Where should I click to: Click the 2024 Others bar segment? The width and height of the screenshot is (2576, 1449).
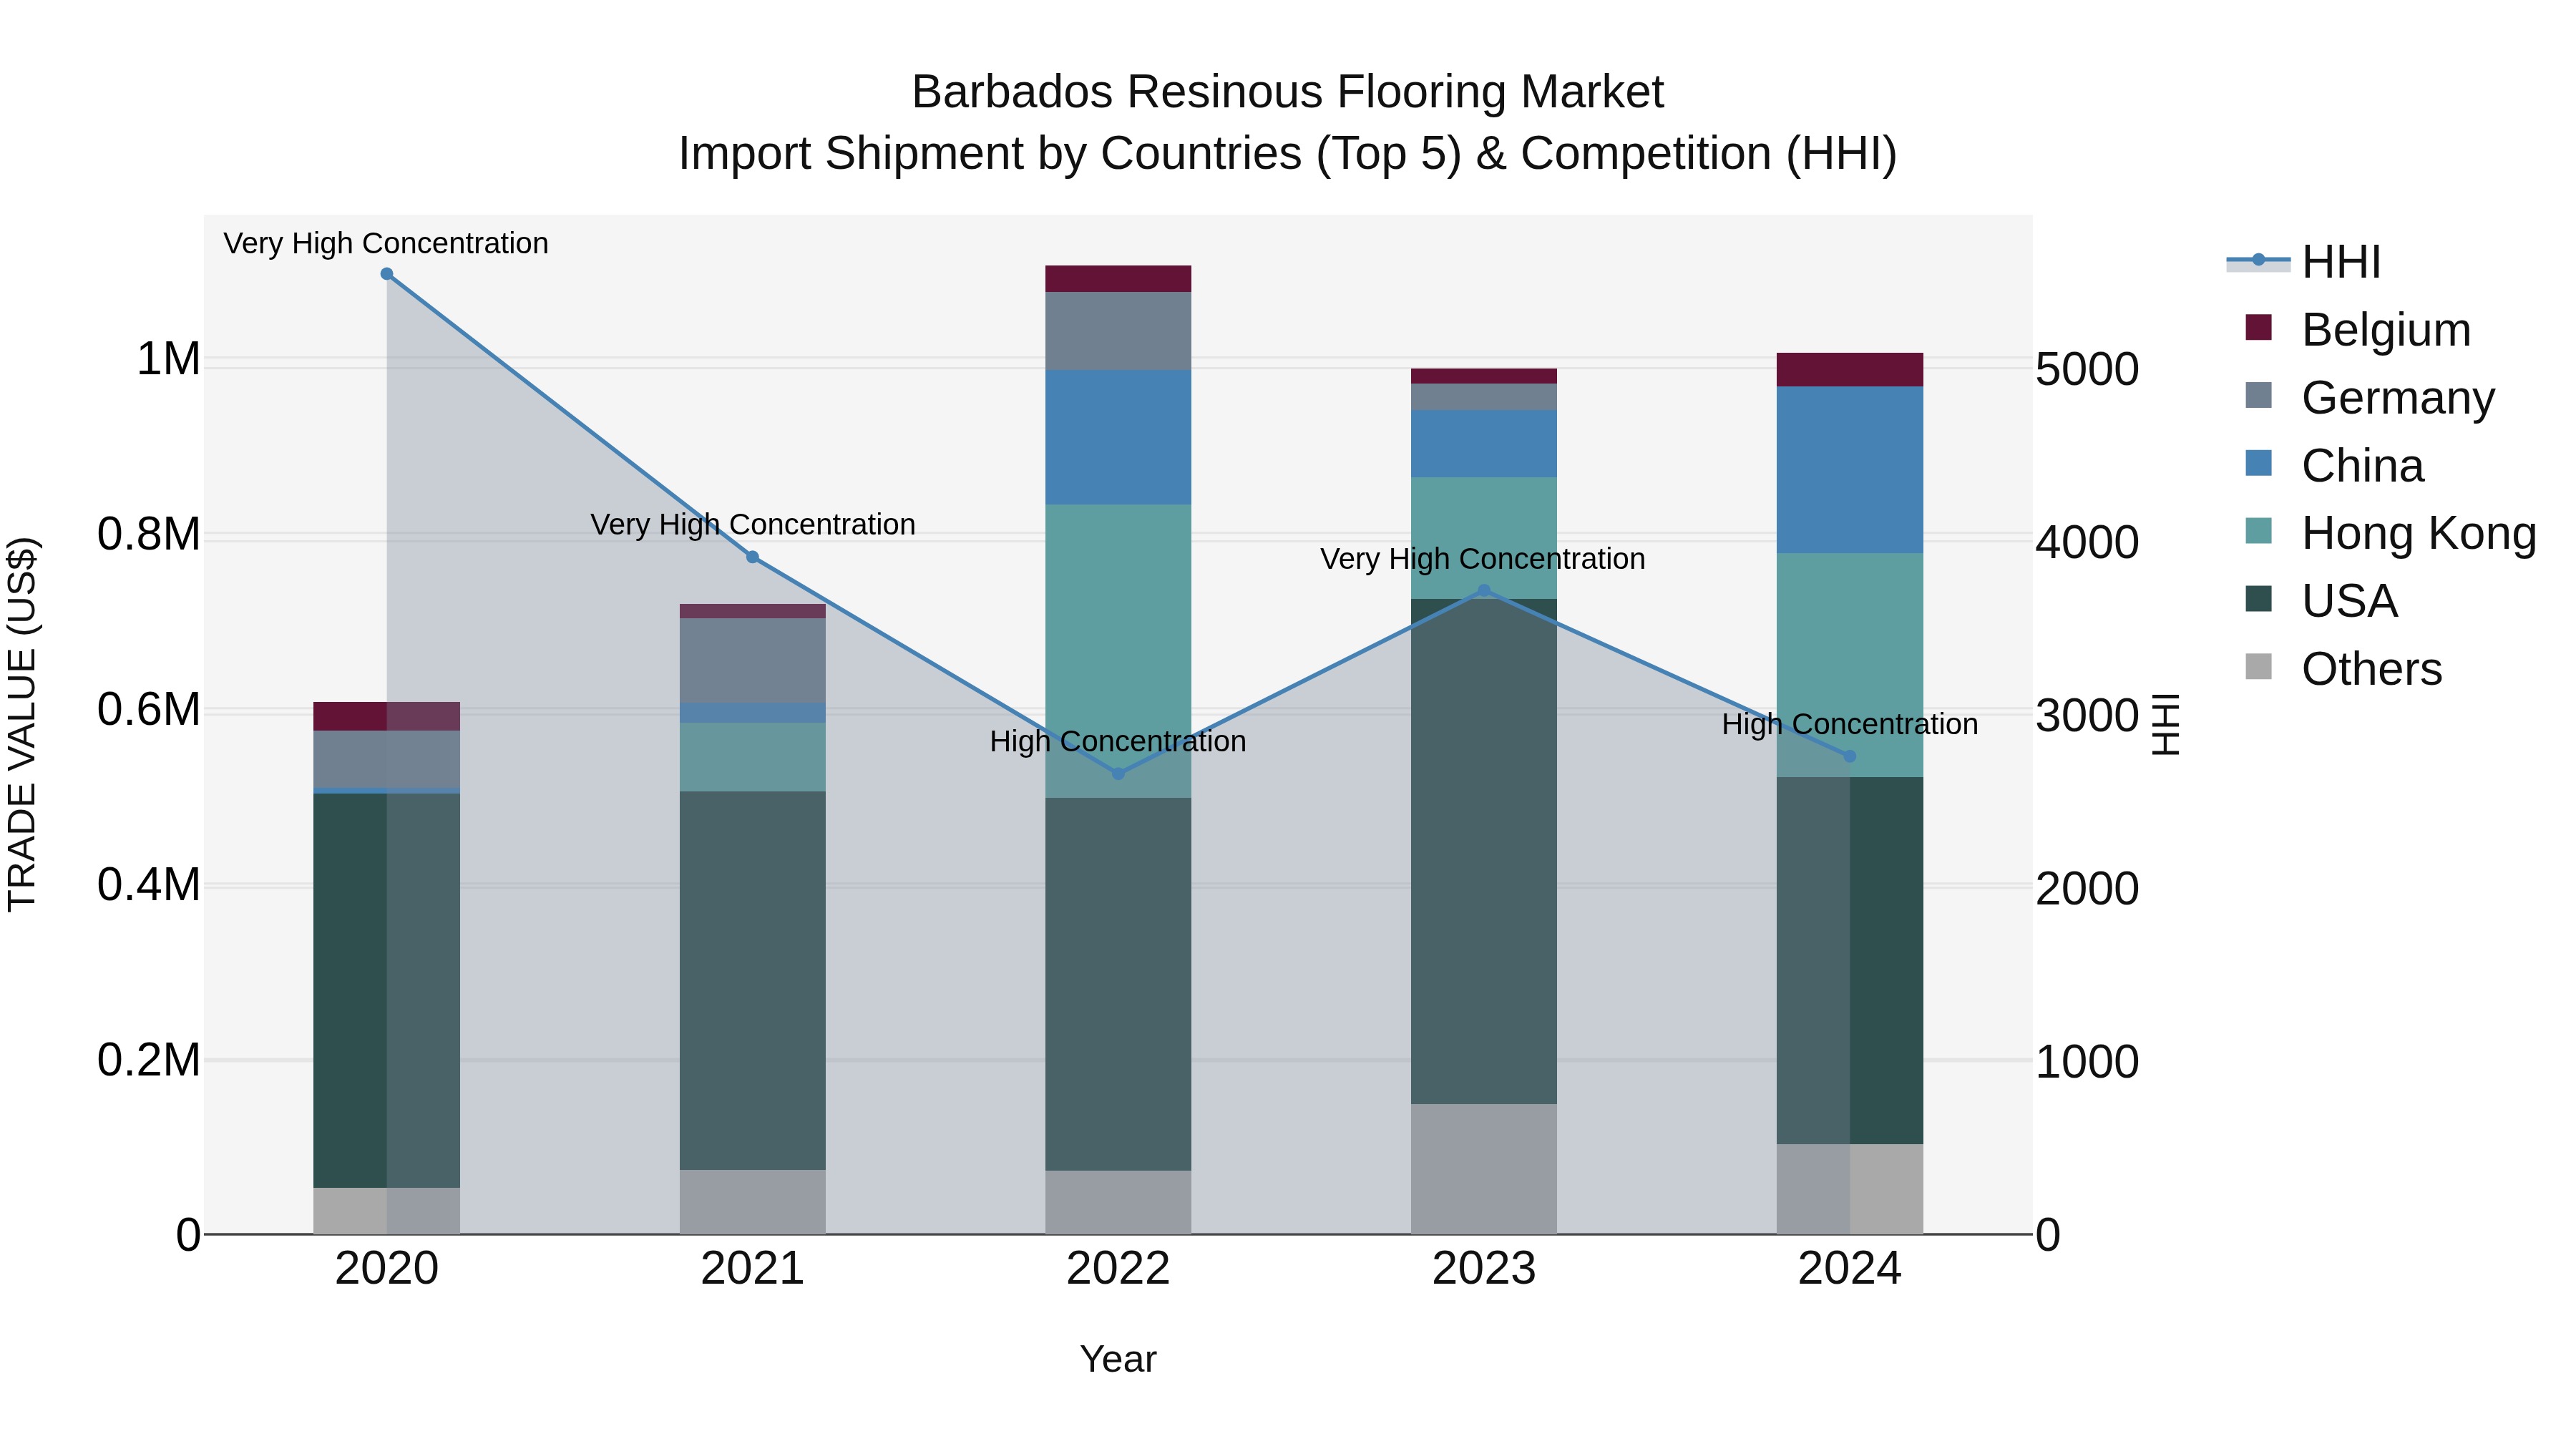coord(1849,1189)
